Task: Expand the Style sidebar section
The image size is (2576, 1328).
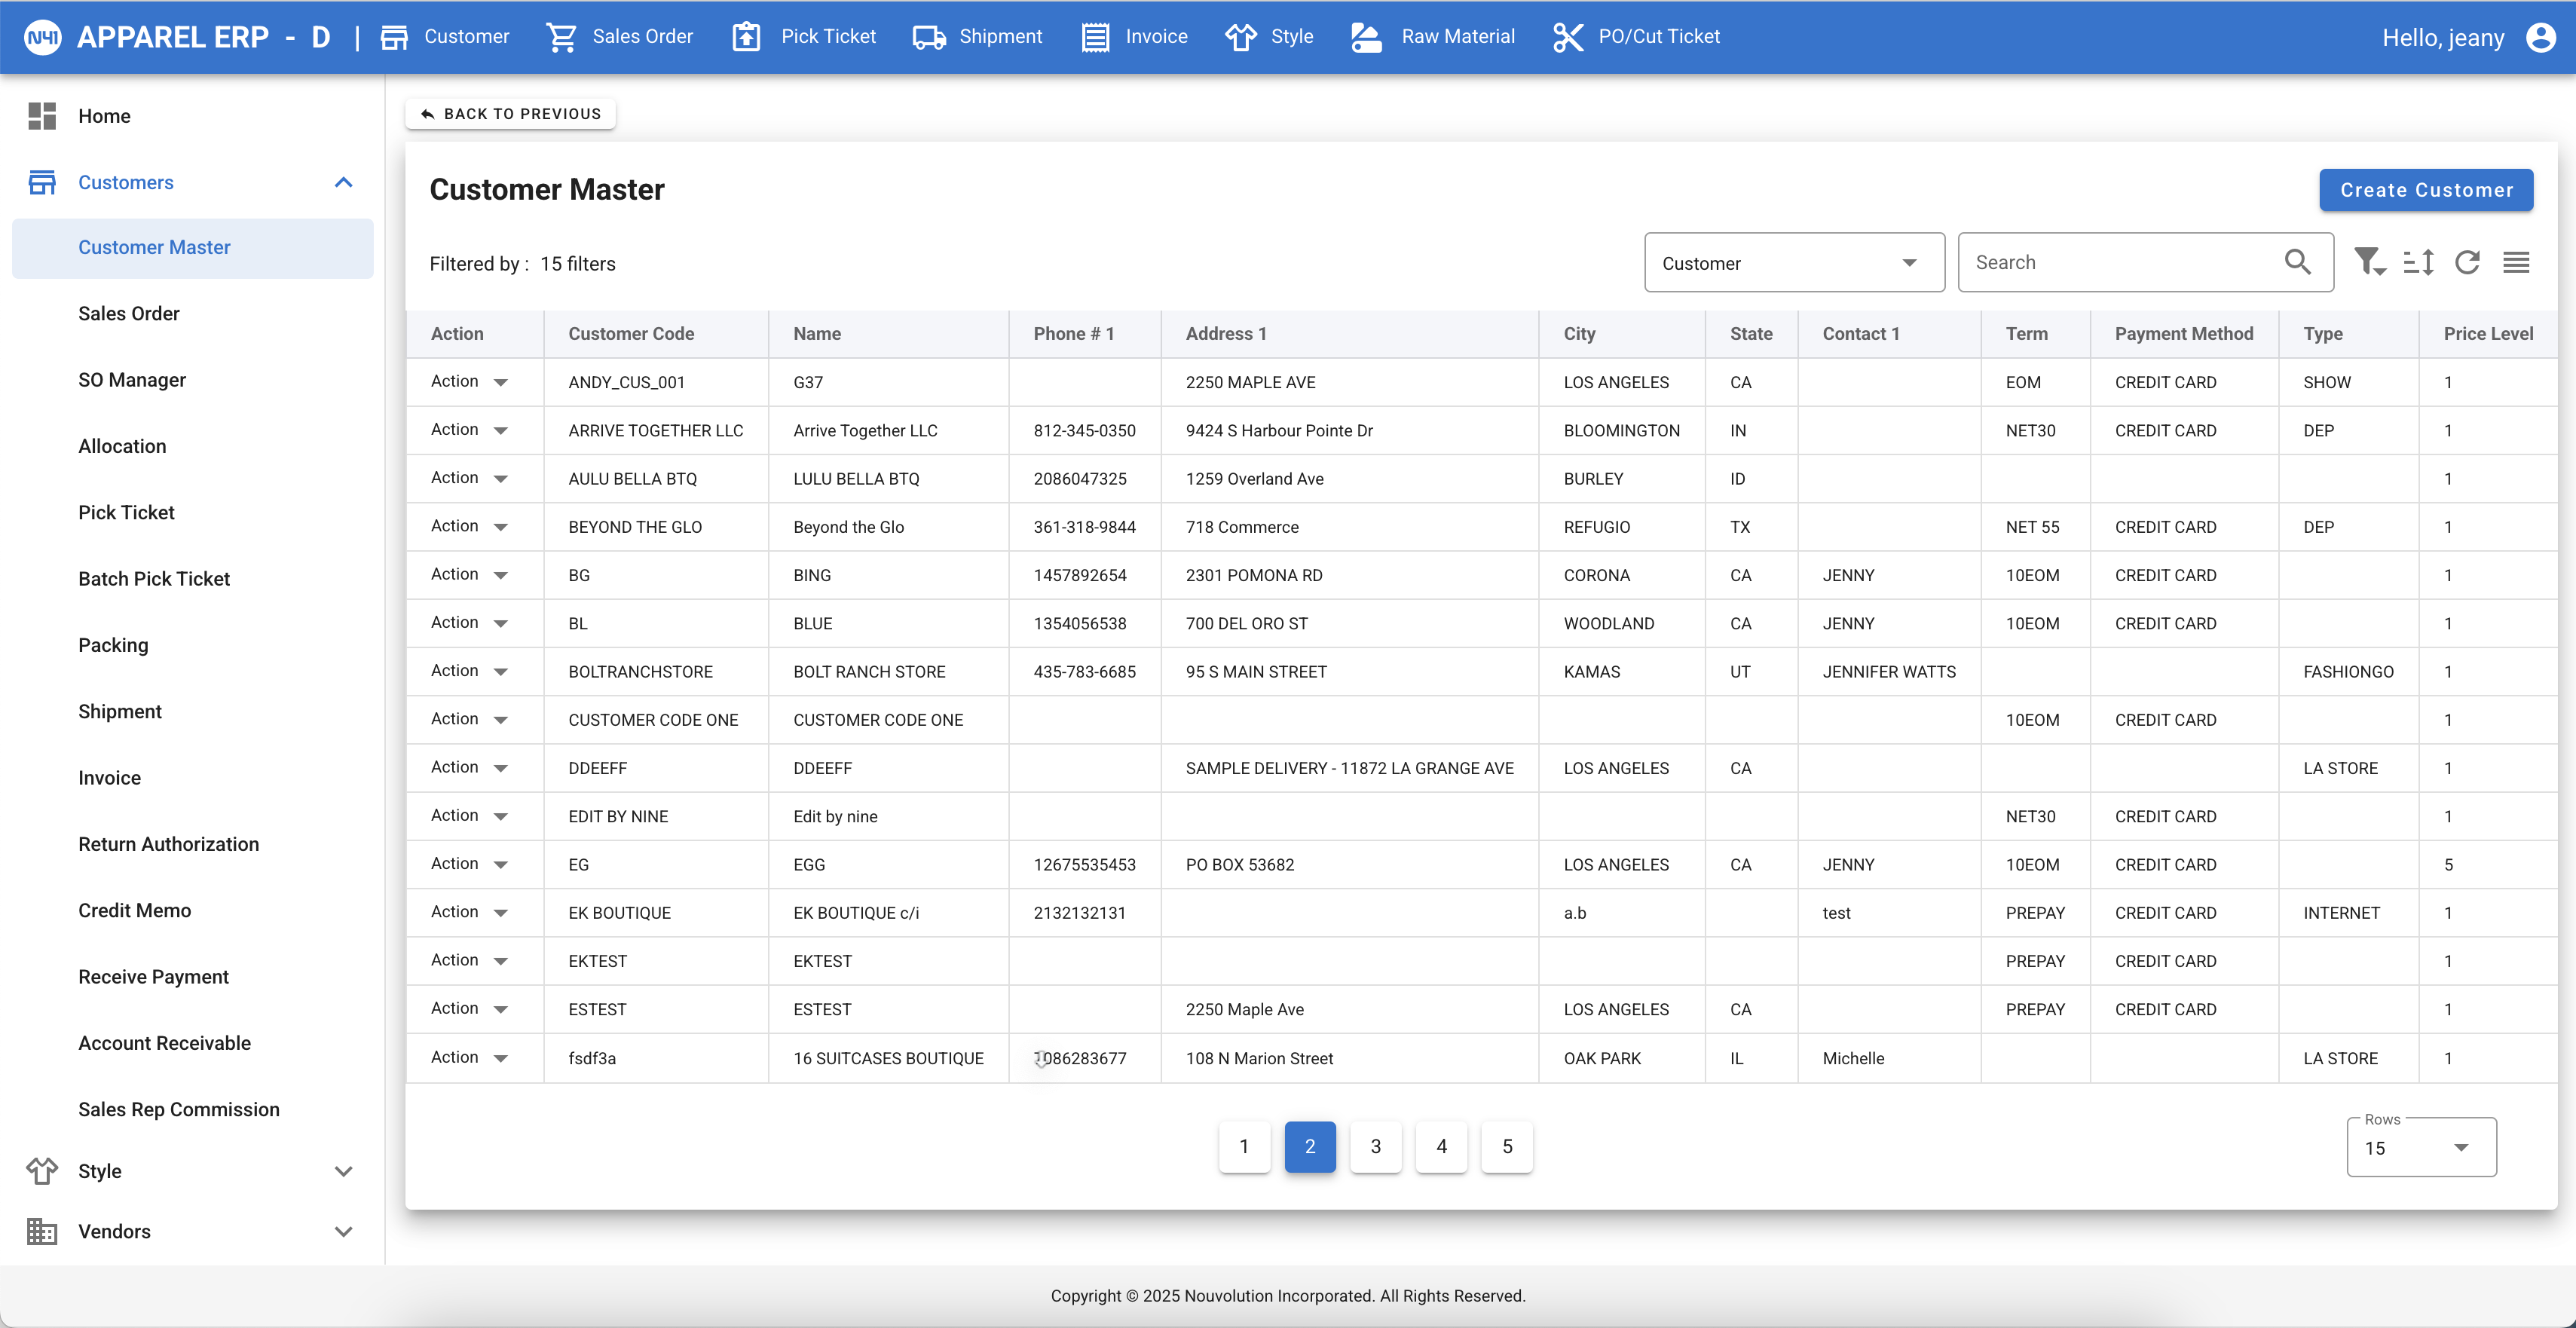Action: 343,1171
